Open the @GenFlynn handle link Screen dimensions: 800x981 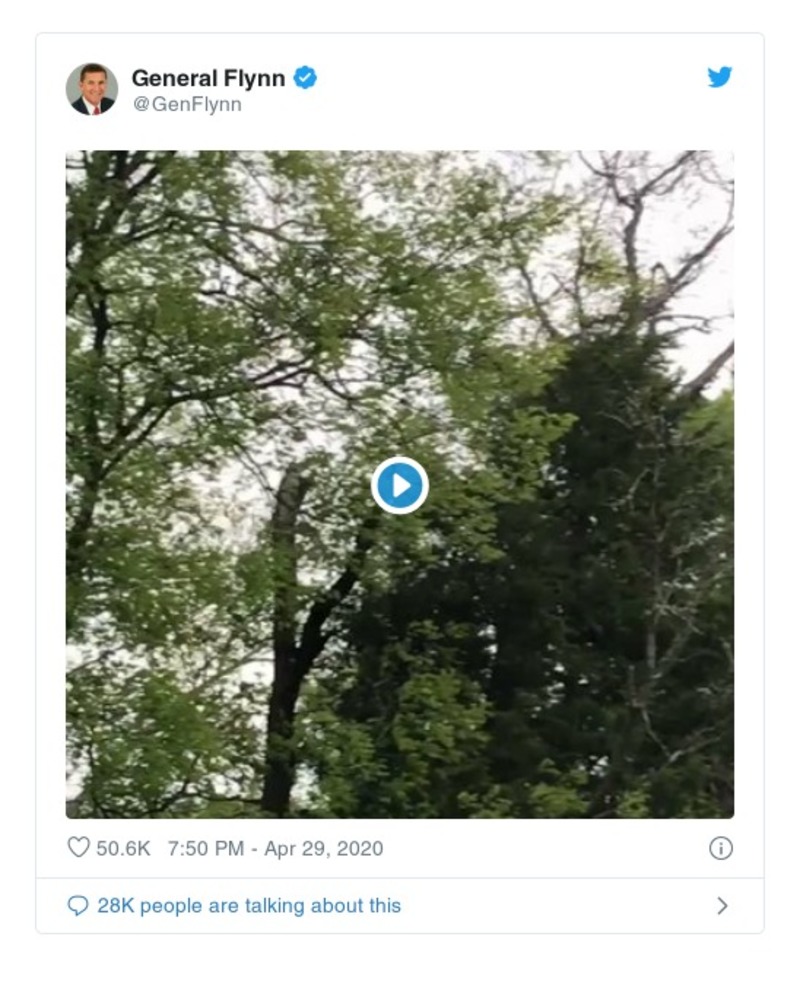(x=187, y=104)
